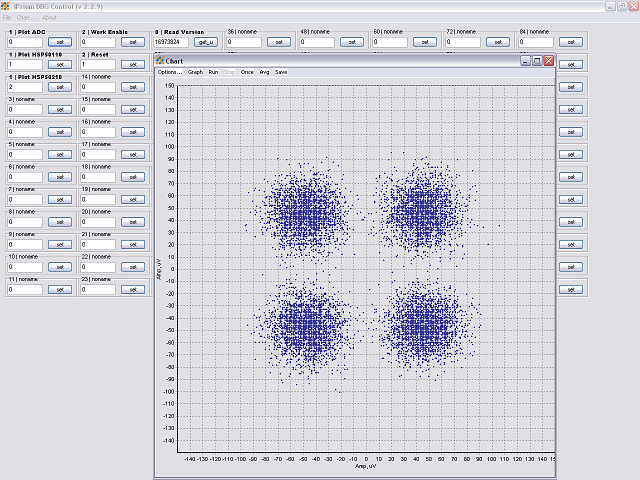Click set button for 18 | noname
The height and width of the screenshot is (480, 640).
[133, 177]
